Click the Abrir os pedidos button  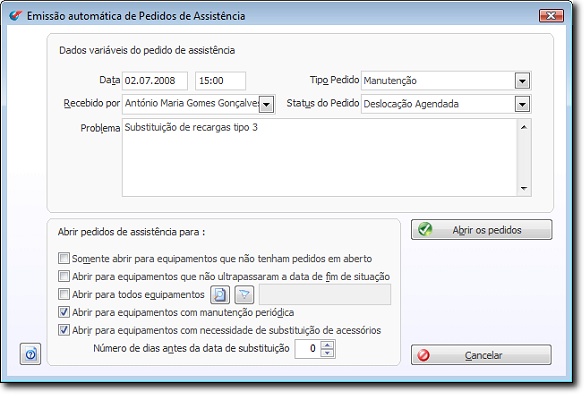click(482, 229)
